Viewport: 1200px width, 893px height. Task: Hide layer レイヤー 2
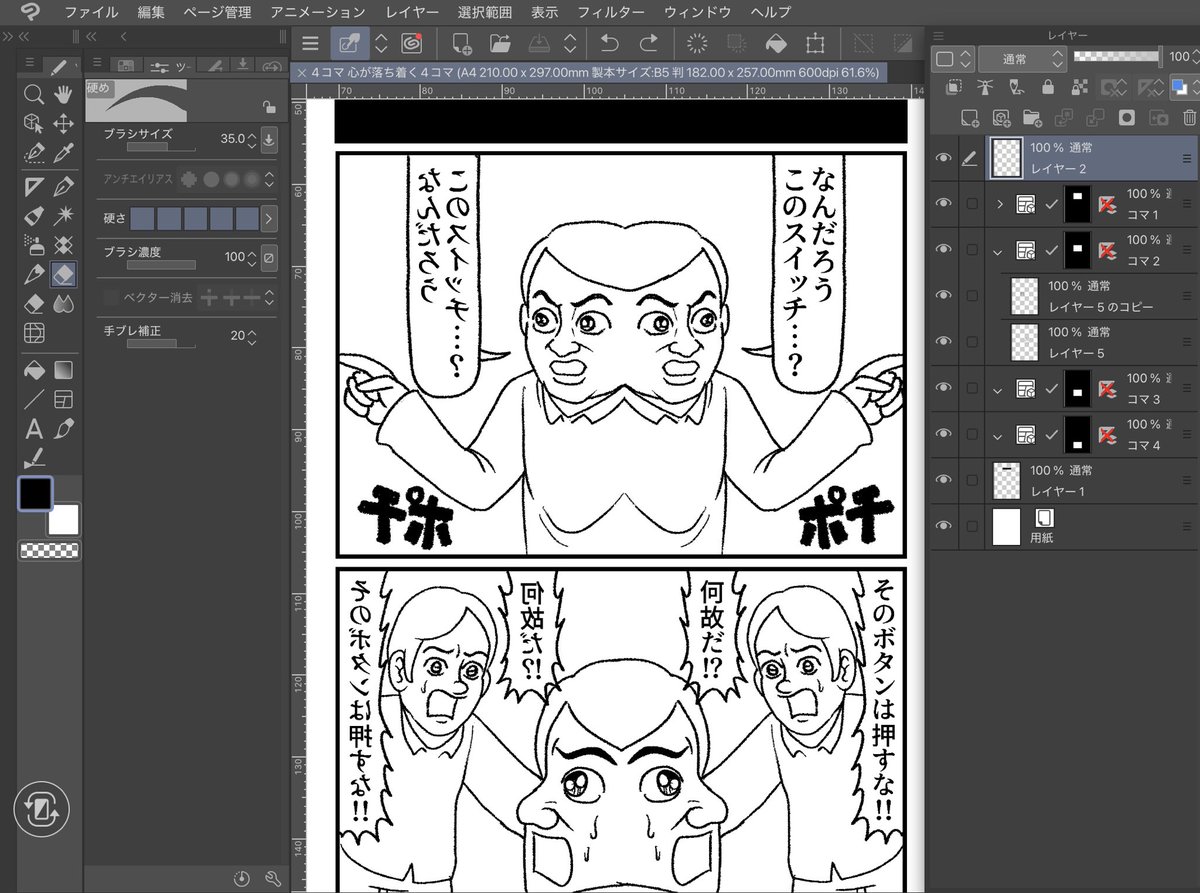943,158
